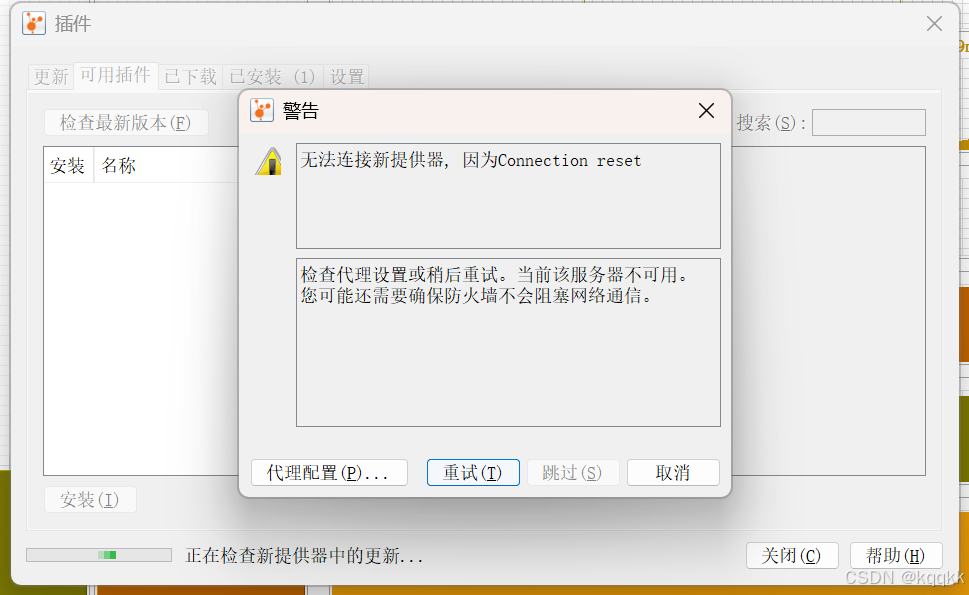Click 检查最新版本(F) button
This screenshot has width=969, height=595.
click(126, 122)
